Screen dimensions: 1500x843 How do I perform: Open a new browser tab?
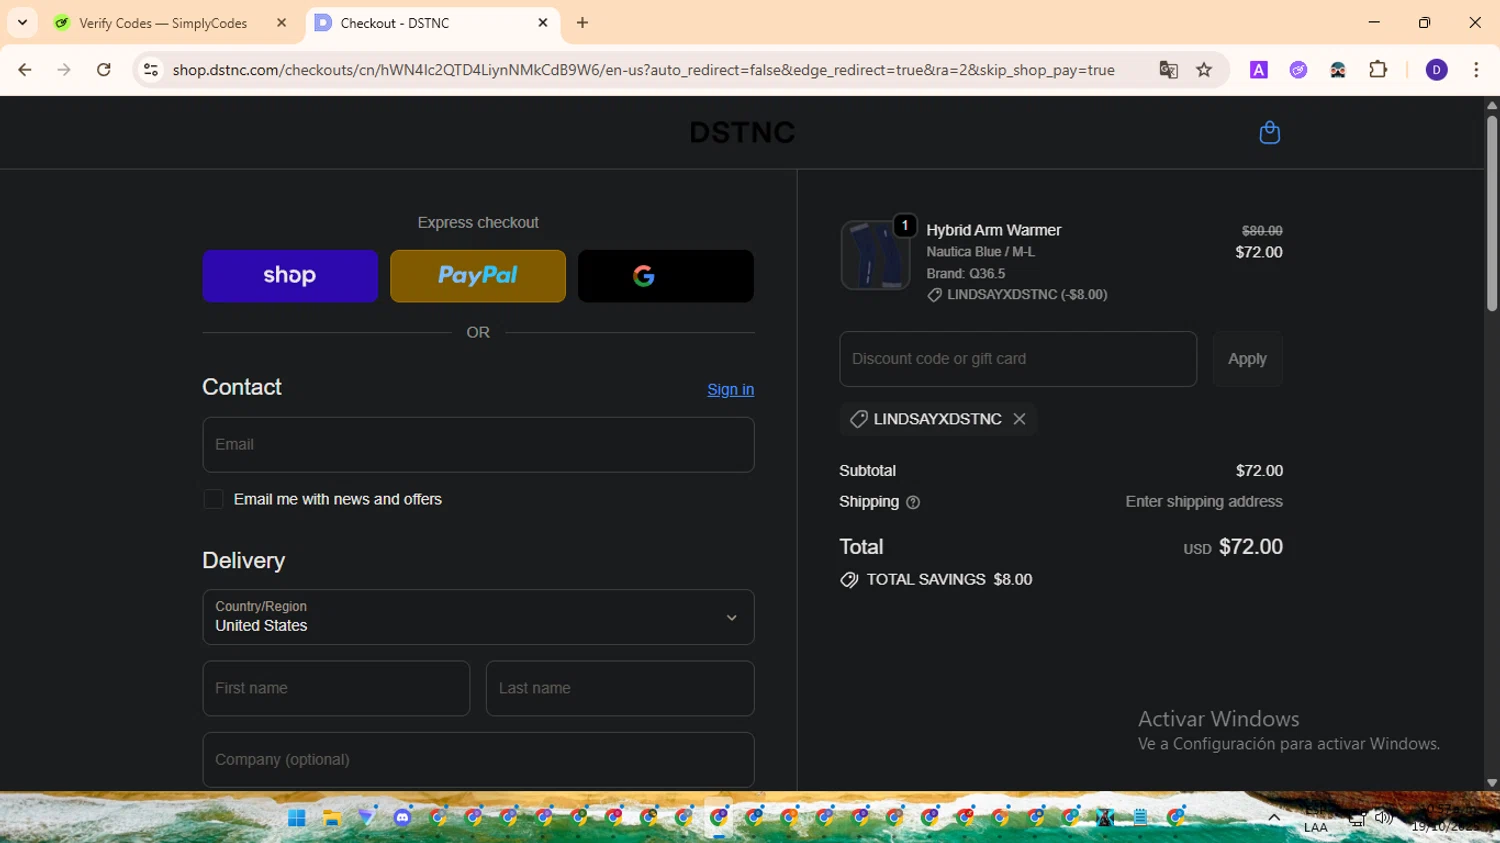[x=583, y=23]
